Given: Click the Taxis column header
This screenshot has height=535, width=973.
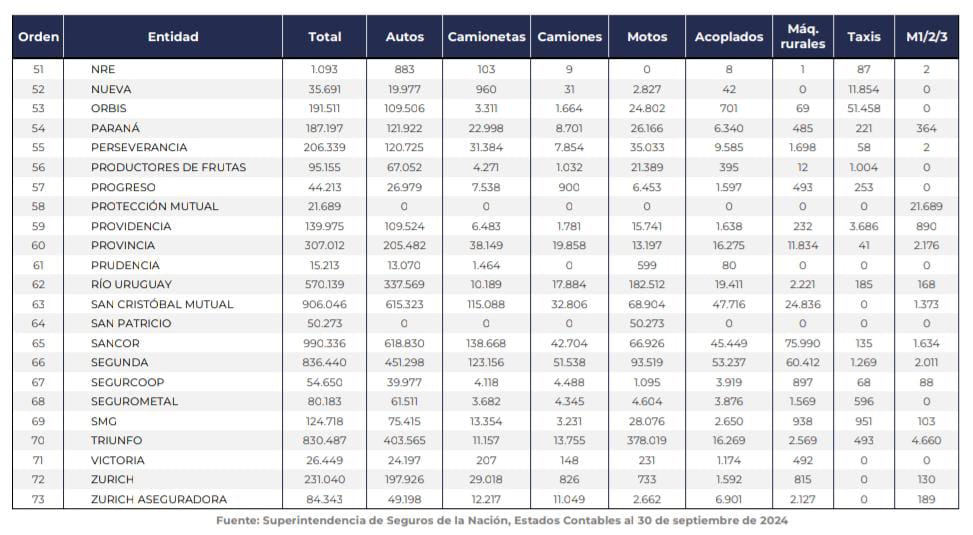Looking at the screenshot, I should [x=864, y=37].
